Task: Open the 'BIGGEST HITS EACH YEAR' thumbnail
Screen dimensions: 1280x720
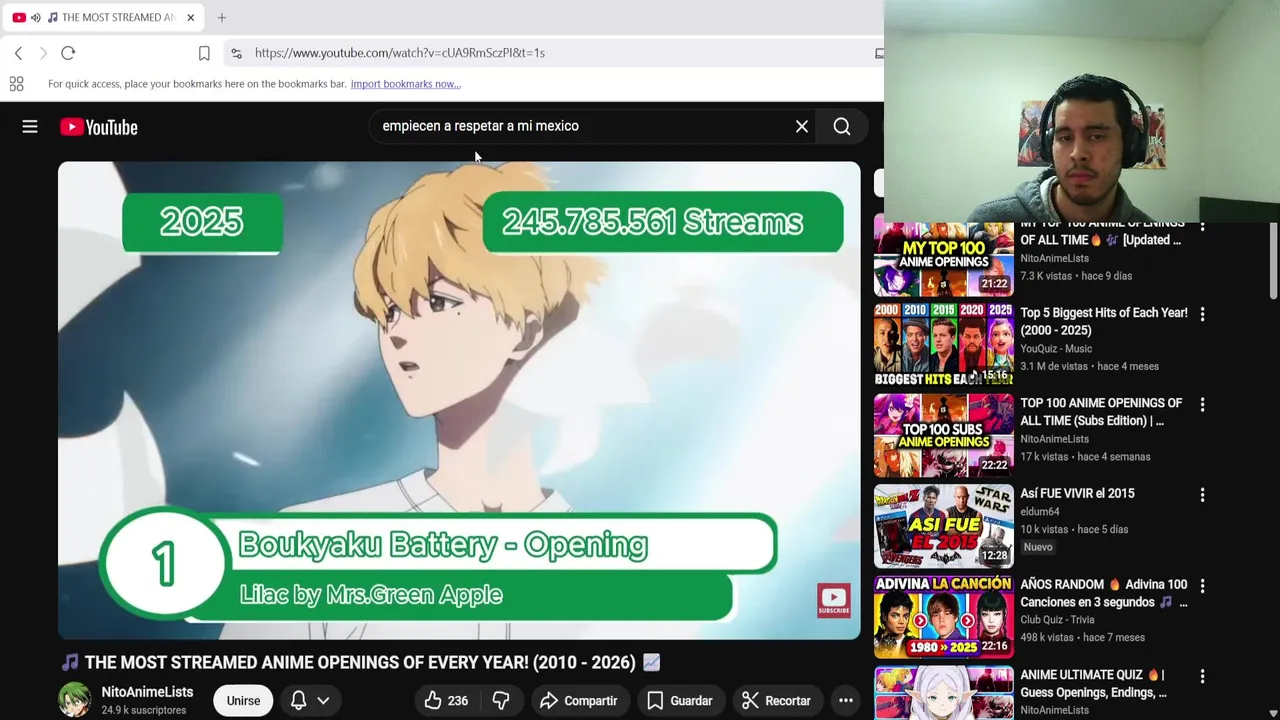Action: coord(944,345)
